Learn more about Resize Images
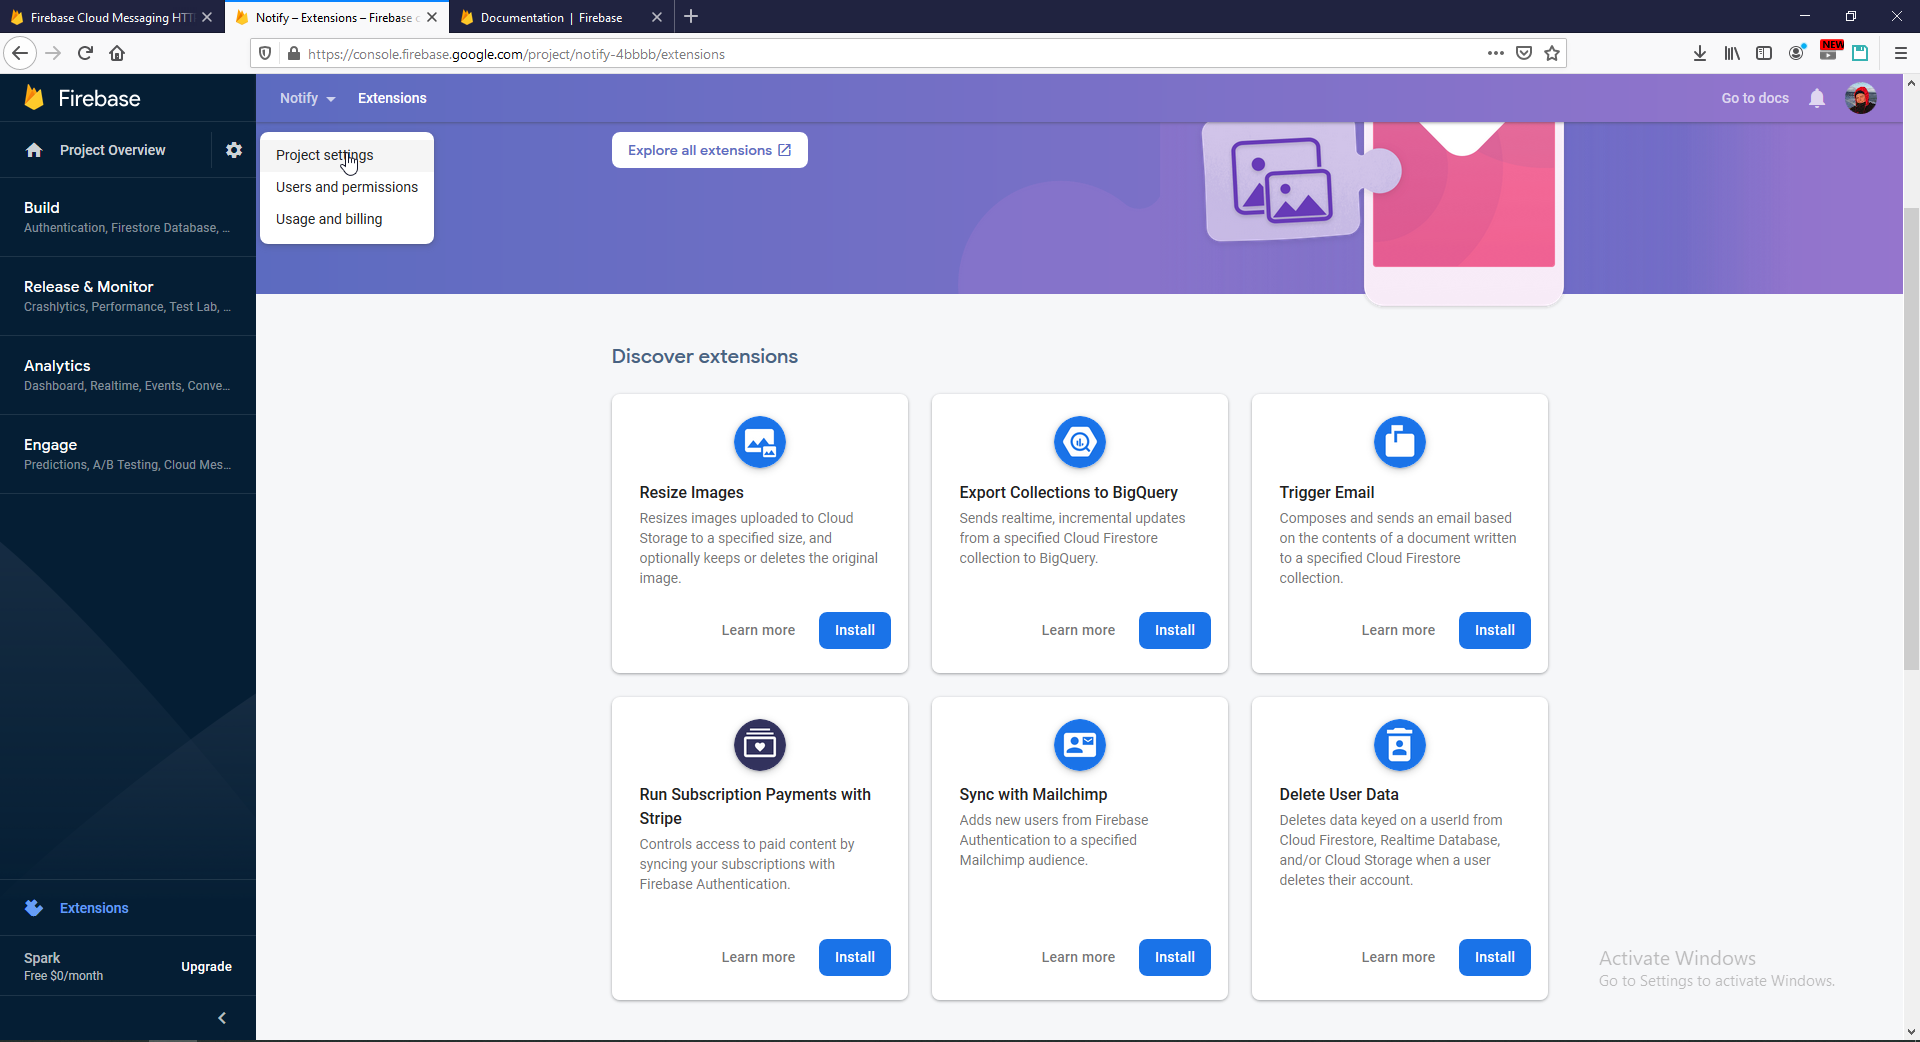 758,630
